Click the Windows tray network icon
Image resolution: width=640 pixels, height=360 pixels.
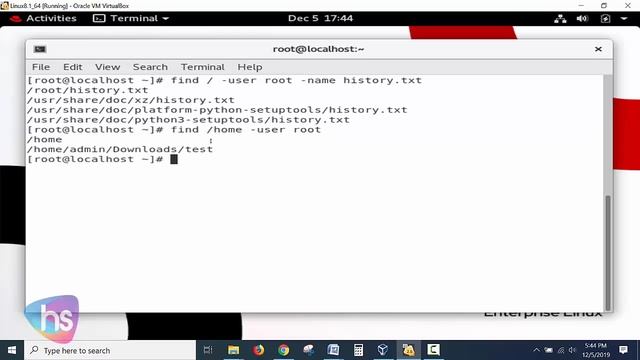(x=561, y=350)
